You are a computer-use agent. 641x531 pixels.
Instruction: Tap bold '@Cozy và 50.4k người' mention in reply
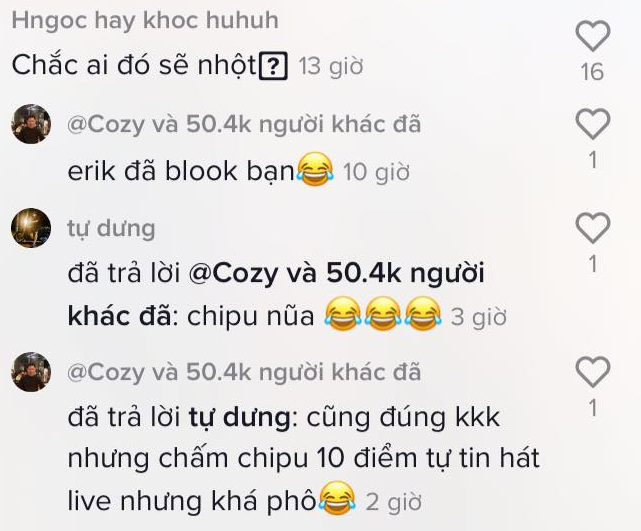(x=336, y=273)
